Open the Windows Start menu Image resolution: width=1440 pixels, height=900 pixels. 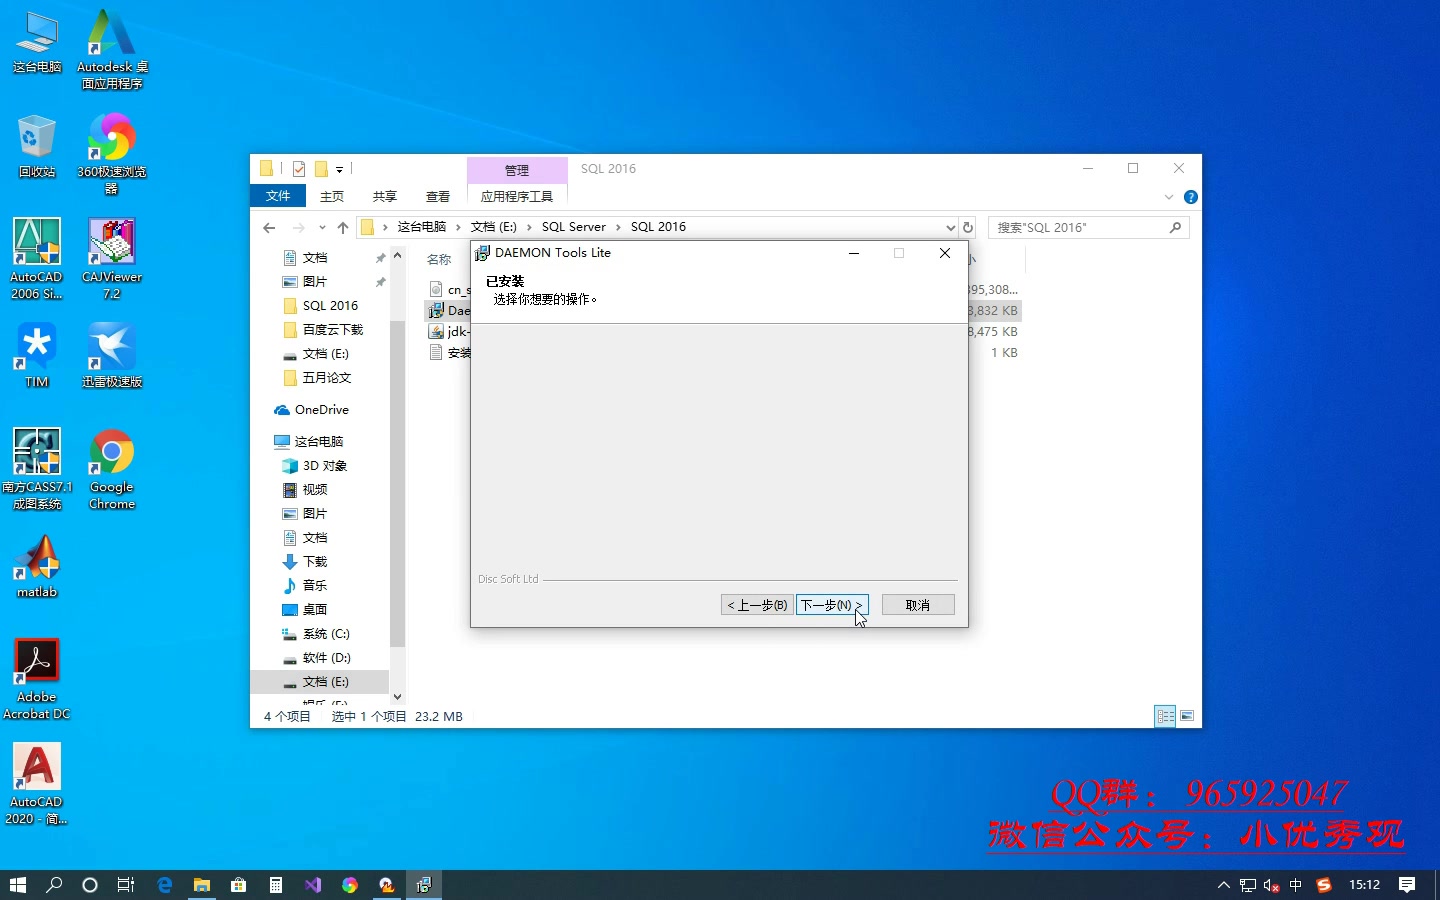click(17, 885)
